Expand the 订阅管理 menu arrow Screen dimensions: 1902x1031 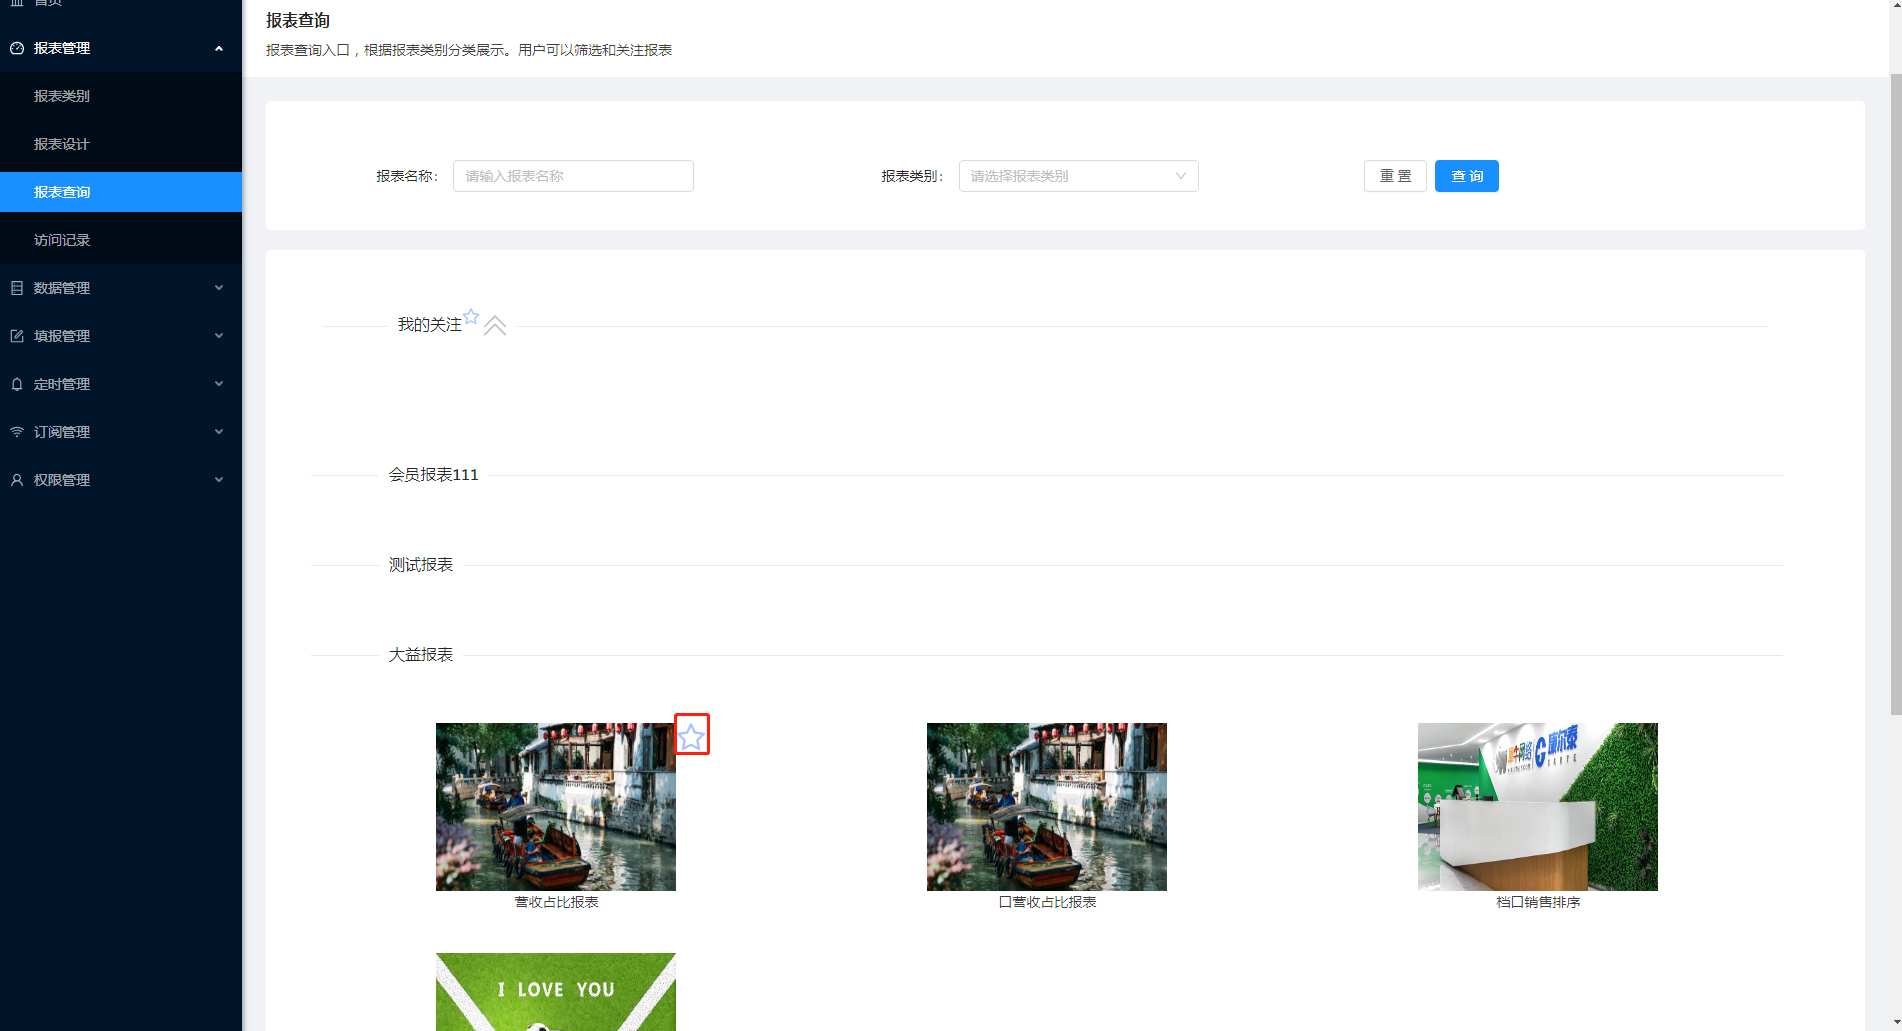coord(219,432)
